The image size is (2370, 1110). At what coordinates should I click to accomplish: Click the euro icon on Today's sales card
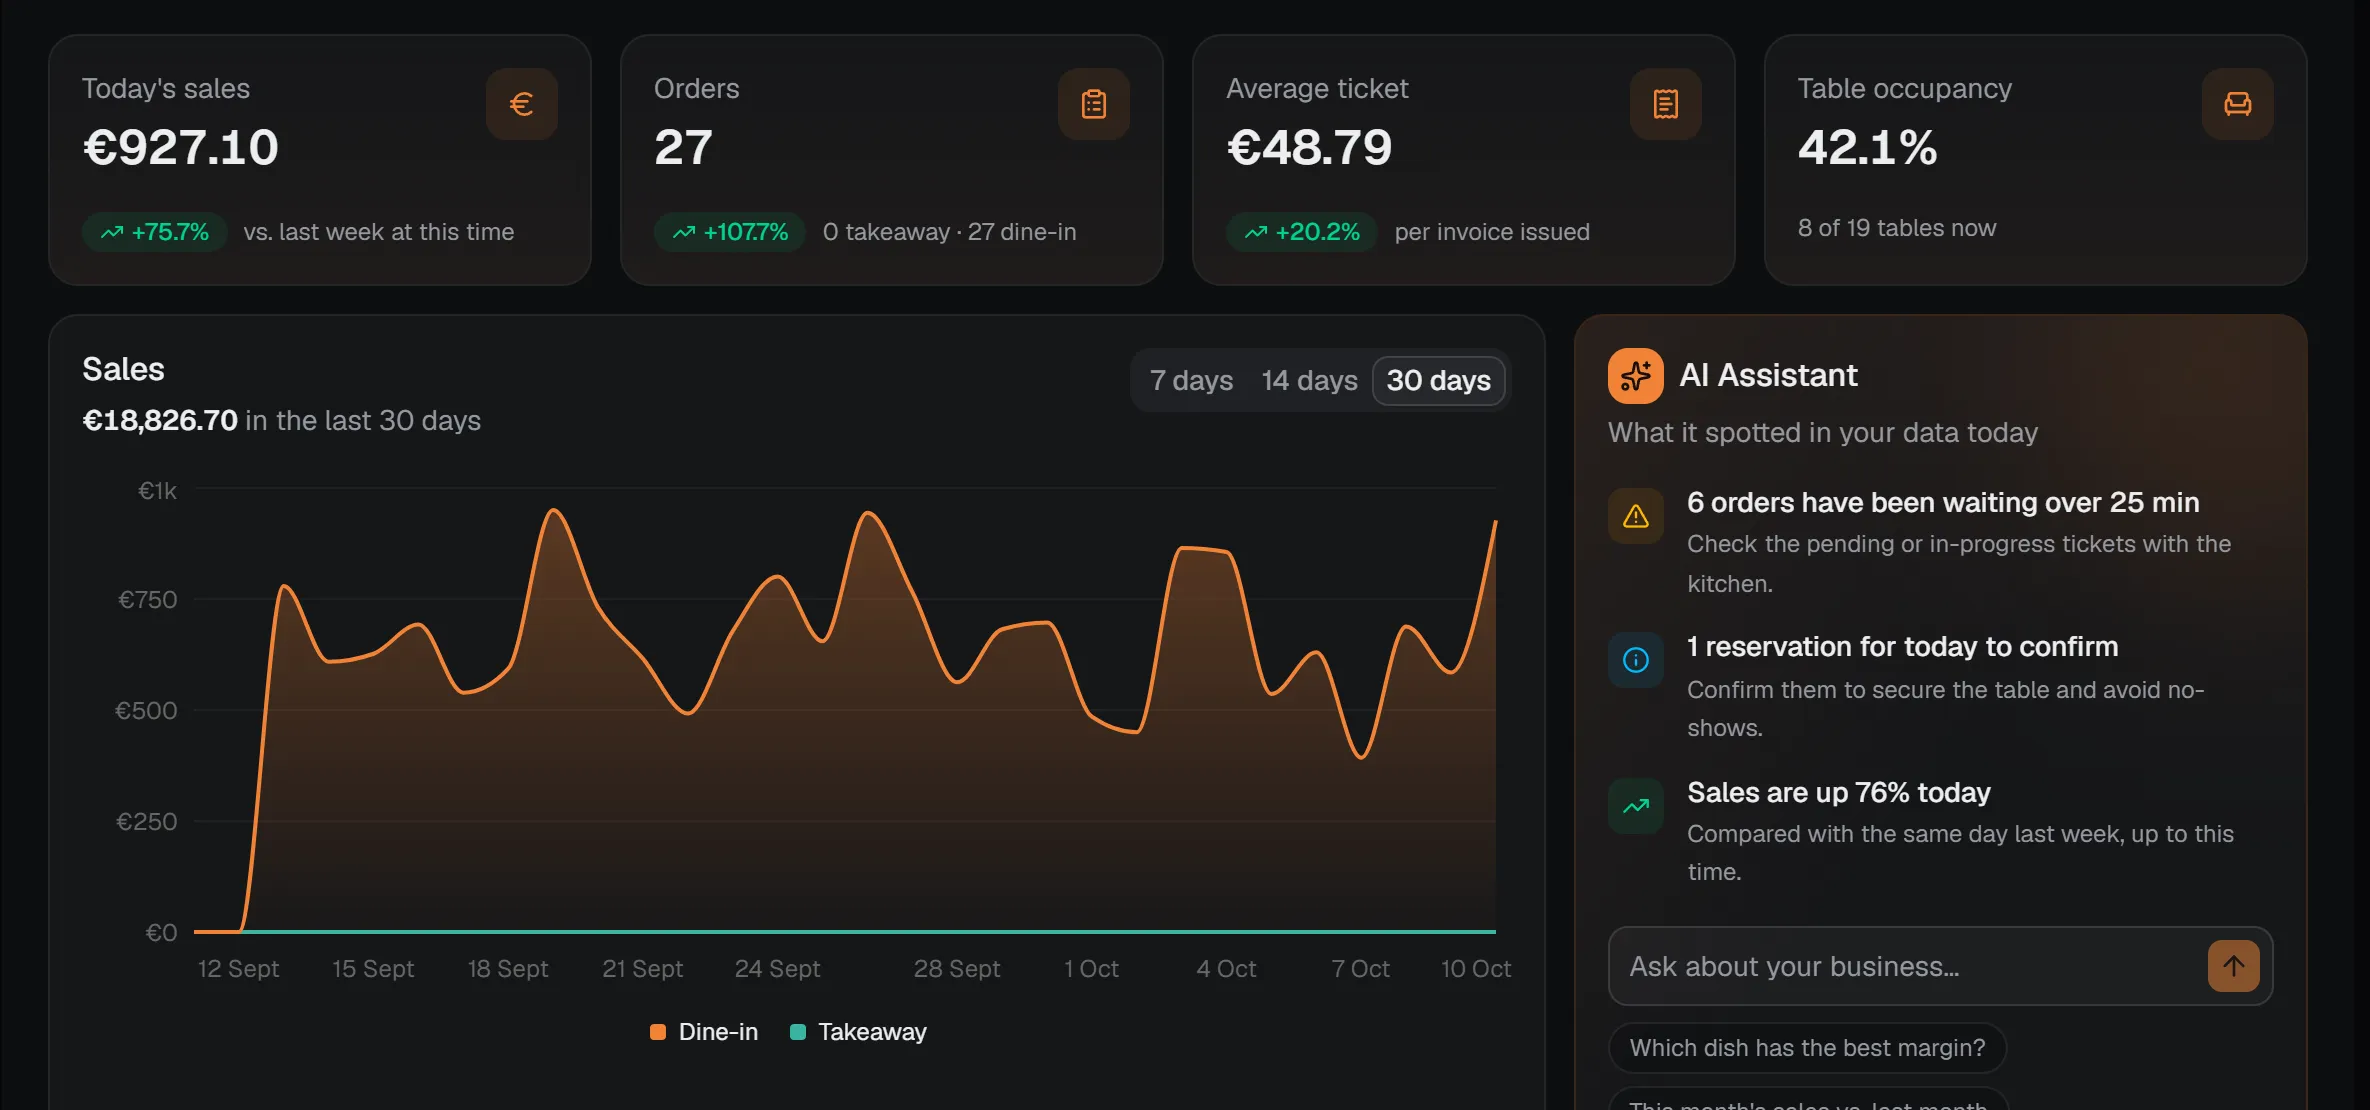pyautogui.click(x=521, y=104)
